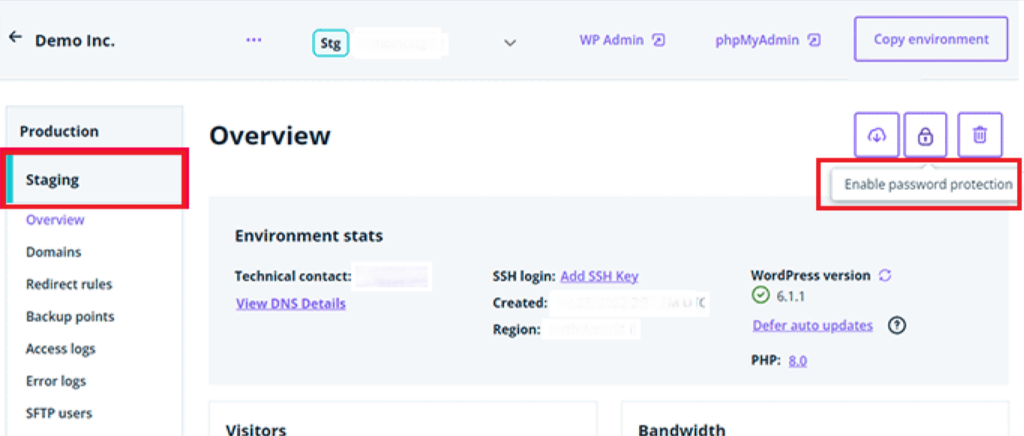Click the backup download cloud icon
The height and width of the screenshot is (436, 1024).
pyautogui.click(x=876, y=135)
